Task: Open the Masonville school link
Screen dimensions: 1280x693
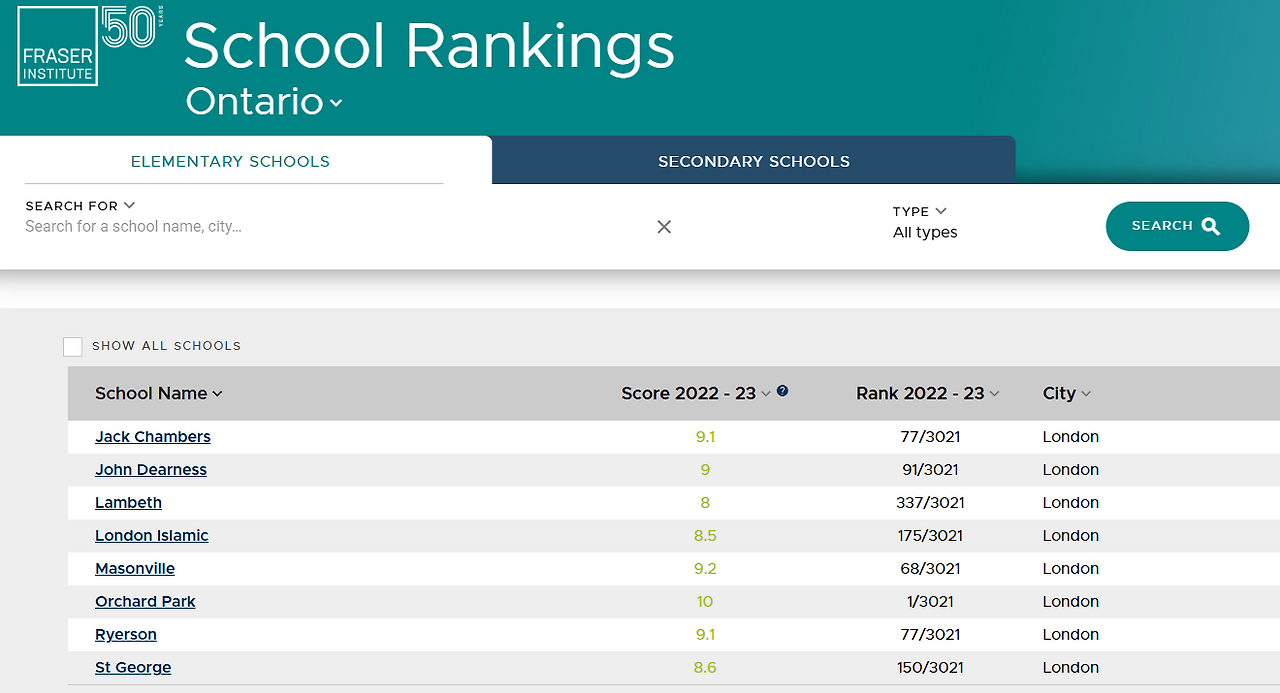Action: [135, 569]
